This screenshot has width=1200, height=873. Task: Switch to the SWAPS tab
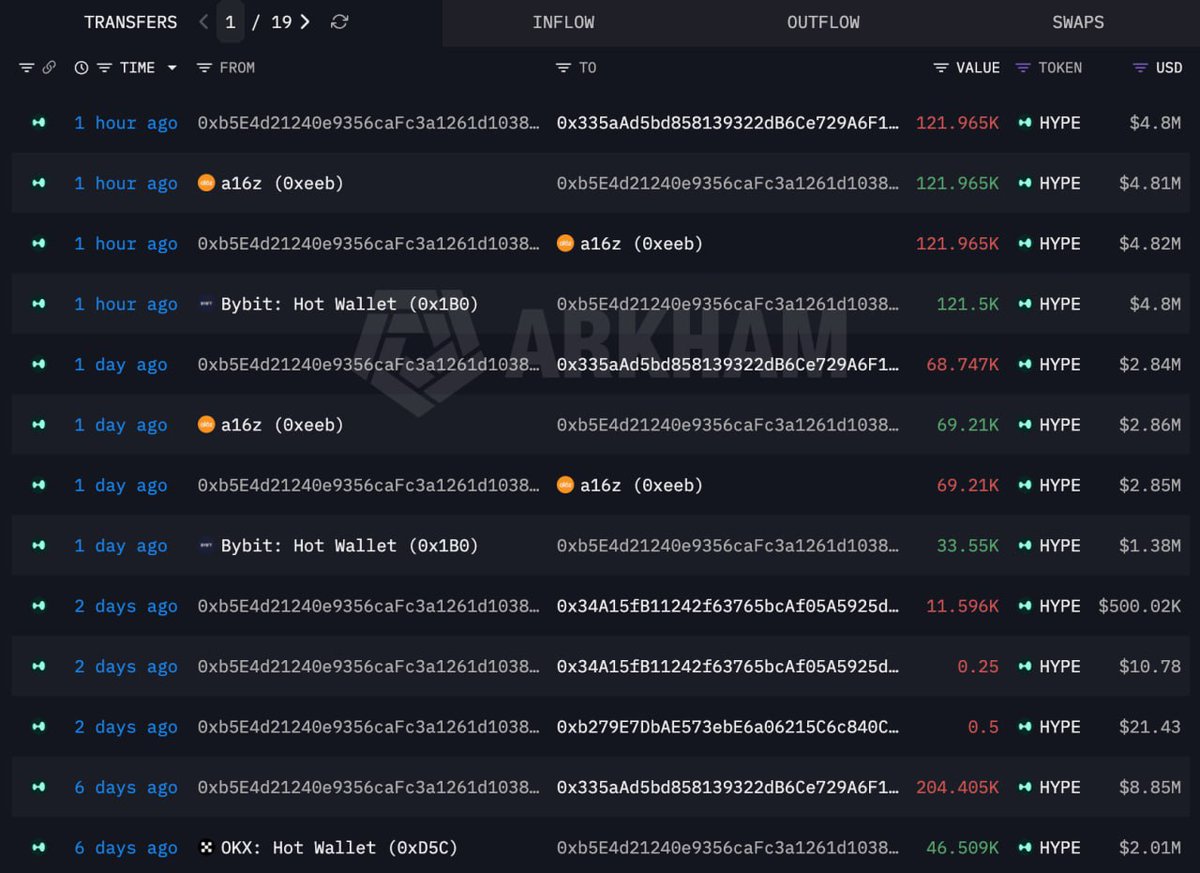(1078, 22)
